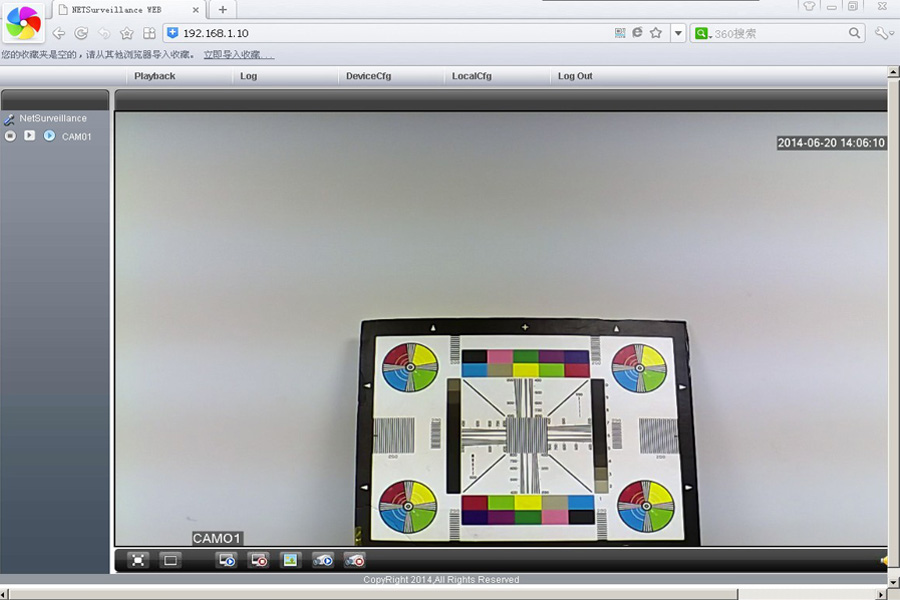Screen dimensions: 900x600
Task: Open the address bar history dropdown arrow
Action: 678,33
